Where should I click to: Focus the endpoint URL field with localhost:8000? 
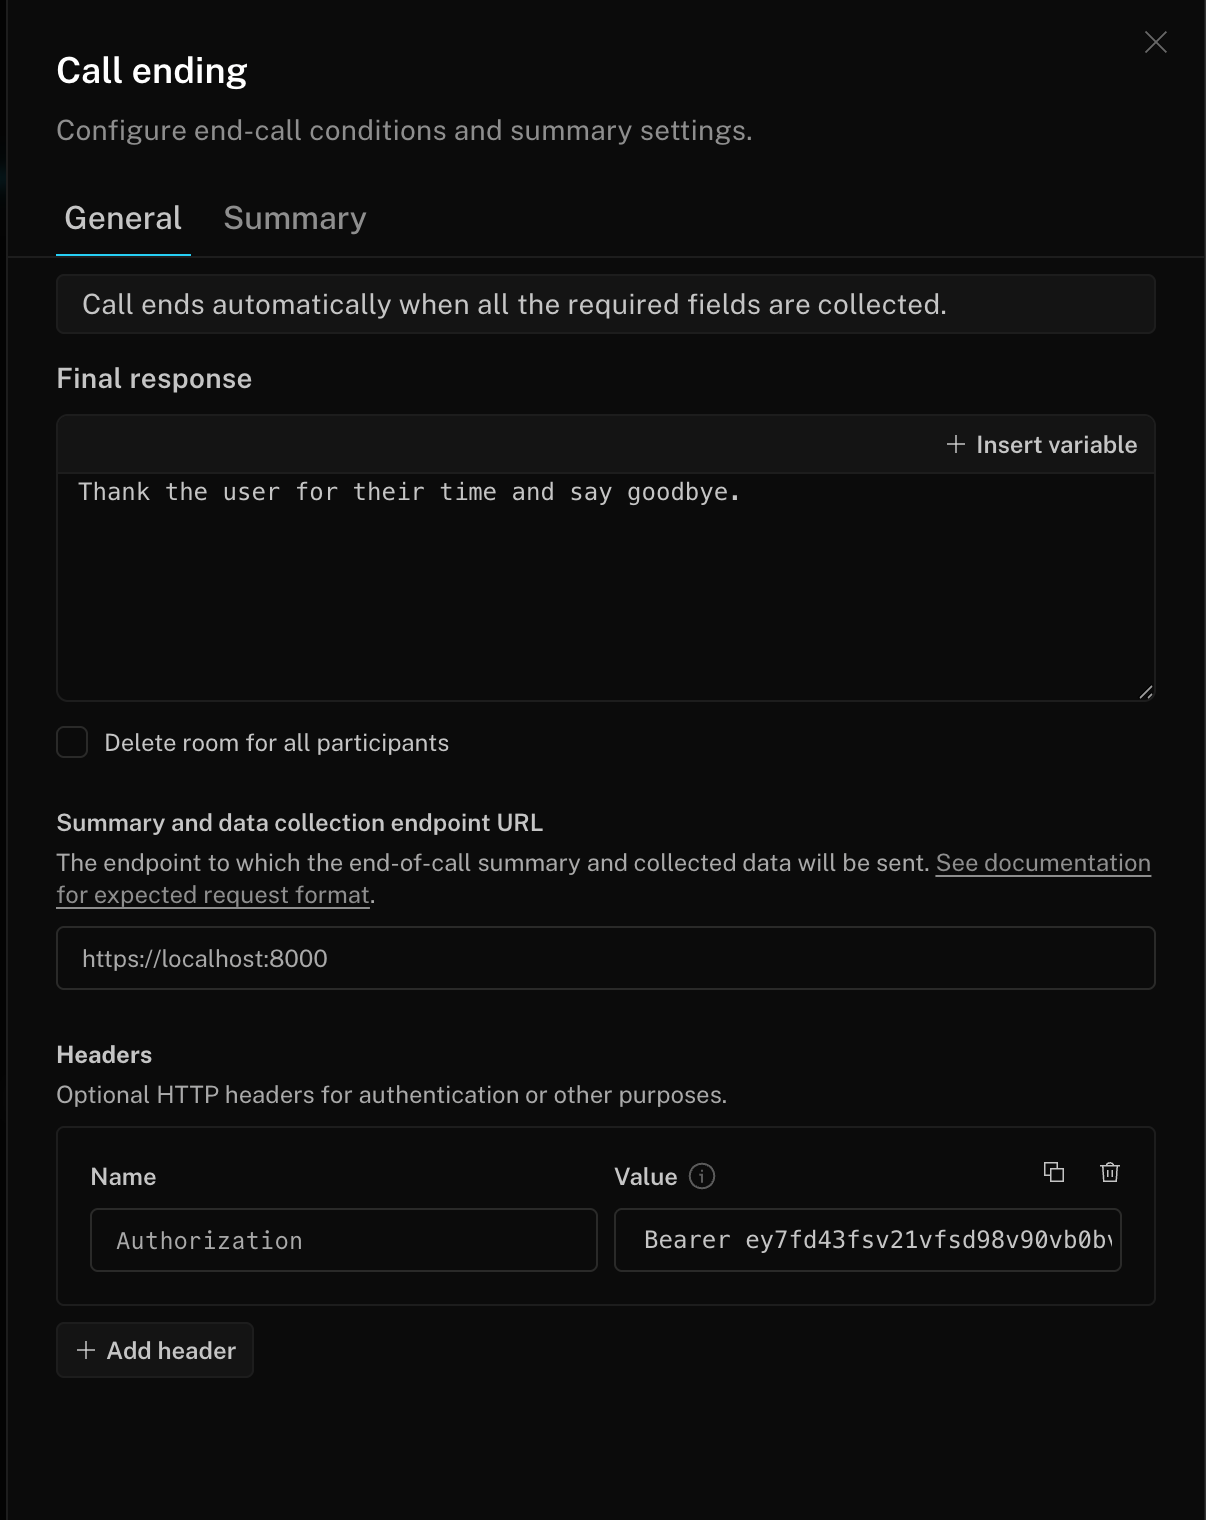pos(605,958)
